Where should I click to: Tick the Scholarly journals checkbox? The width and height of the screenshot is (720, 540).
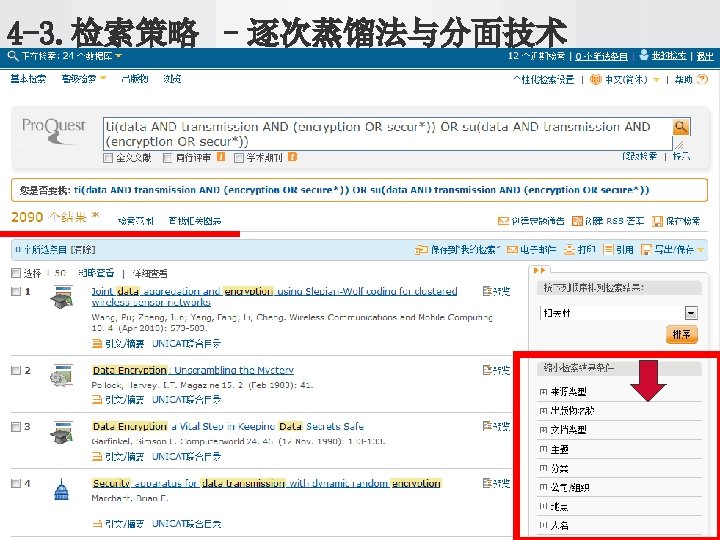pos(238,158)
